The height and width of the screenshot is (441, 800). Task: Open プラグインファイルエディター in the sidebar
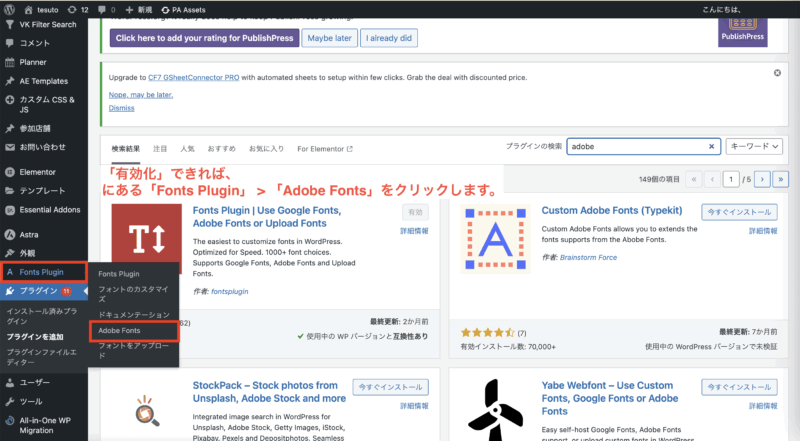[x=42, y=357]
